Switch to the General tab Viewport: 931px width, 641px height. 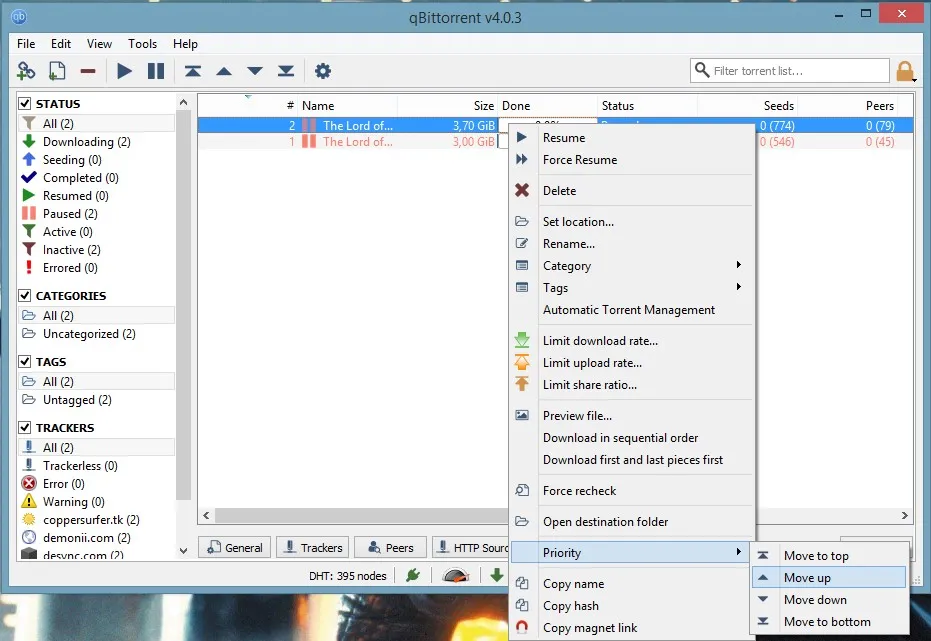[235, 547]
